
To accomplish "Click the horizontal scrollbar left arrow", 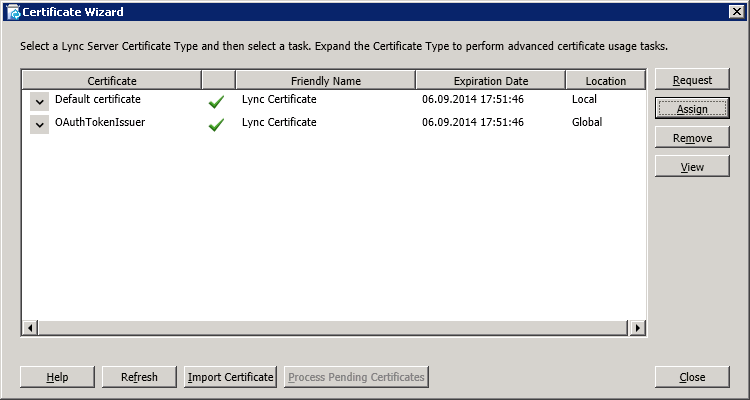I will (x=30, y=328).
